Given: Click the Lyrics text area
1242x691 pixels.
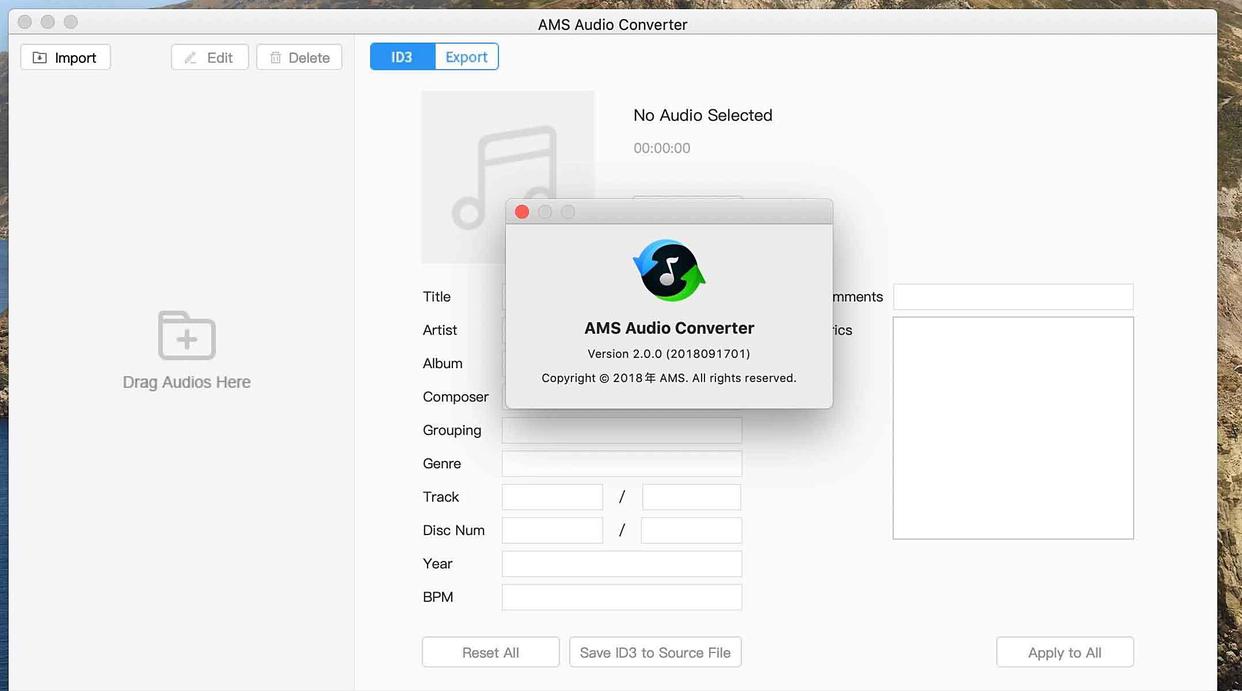Looking at the screenshot, I should [x=1013, y=428].
